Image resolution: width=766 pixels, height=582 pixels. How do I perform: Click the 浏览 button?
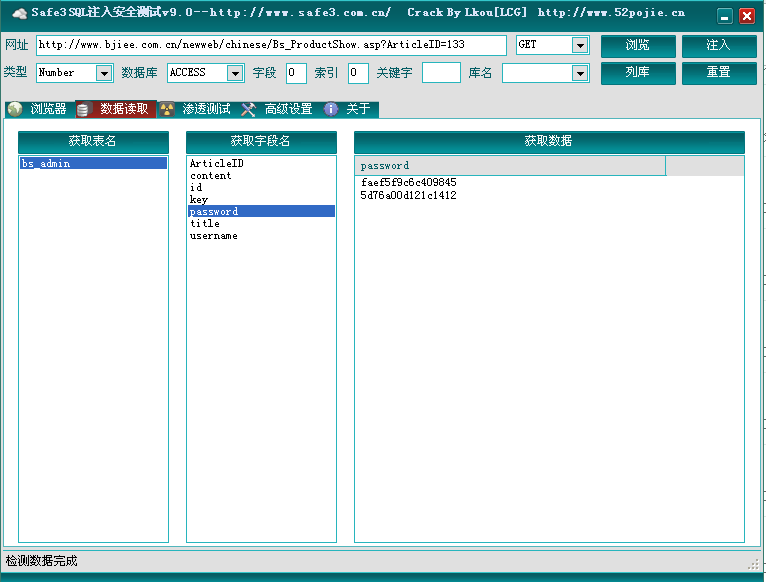coord(638,46)
